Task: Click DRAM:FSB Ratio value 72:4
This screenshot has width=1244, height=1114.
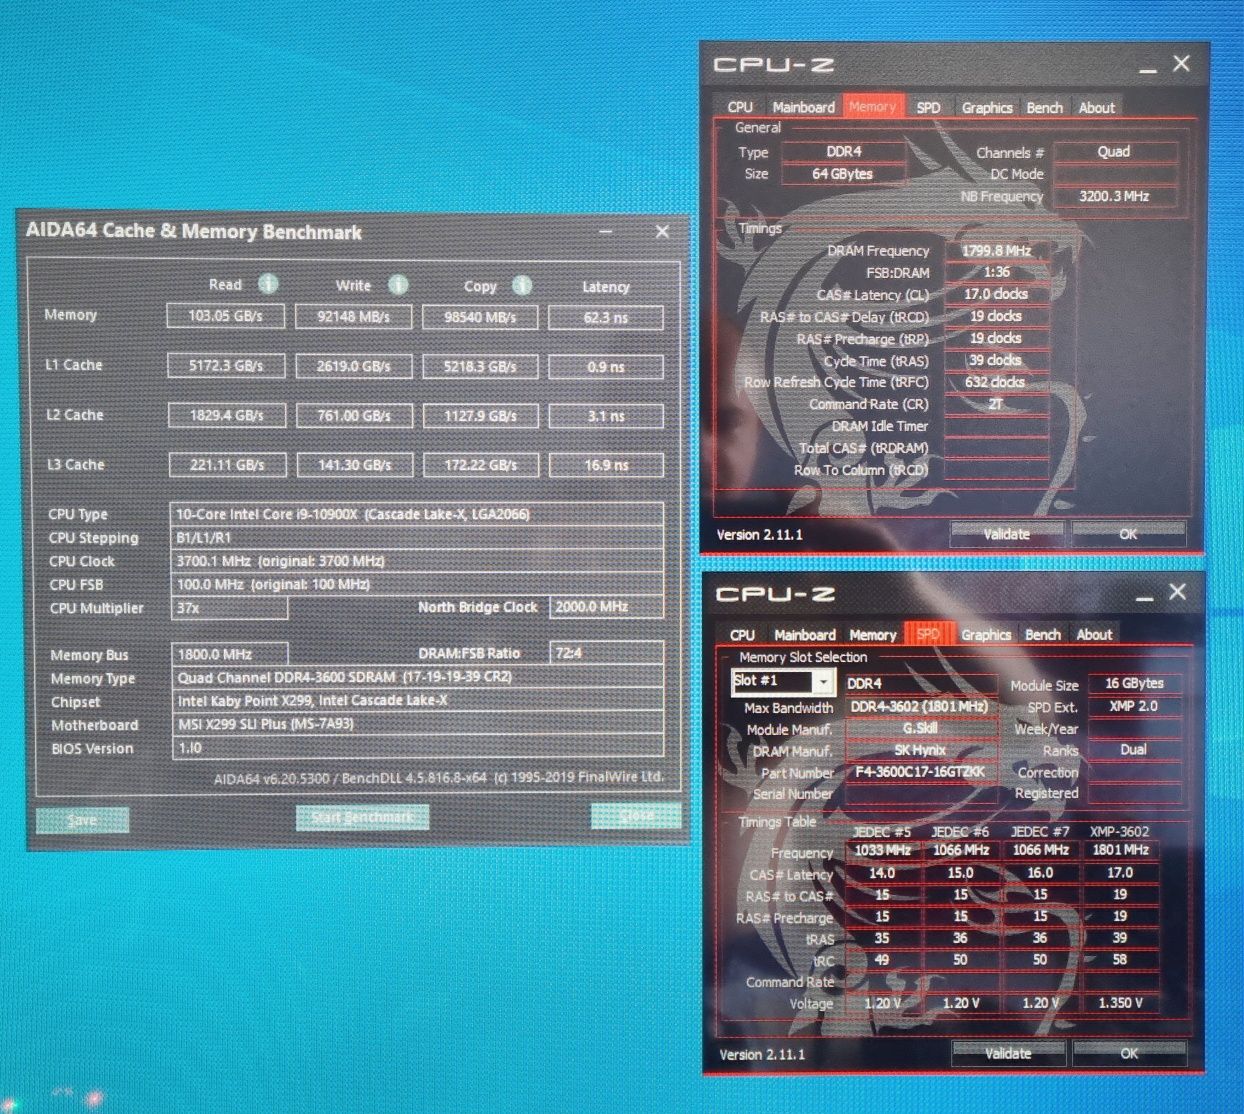Action: [607, 653]
